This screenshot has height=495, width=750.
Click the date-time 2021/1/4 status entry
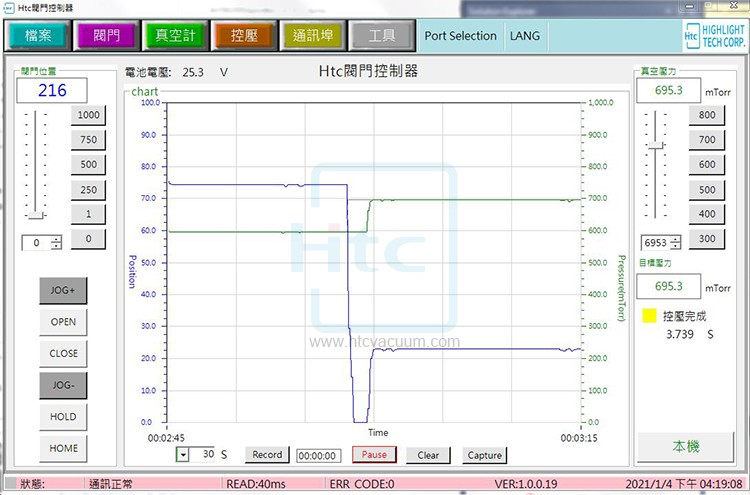[684, 484]
